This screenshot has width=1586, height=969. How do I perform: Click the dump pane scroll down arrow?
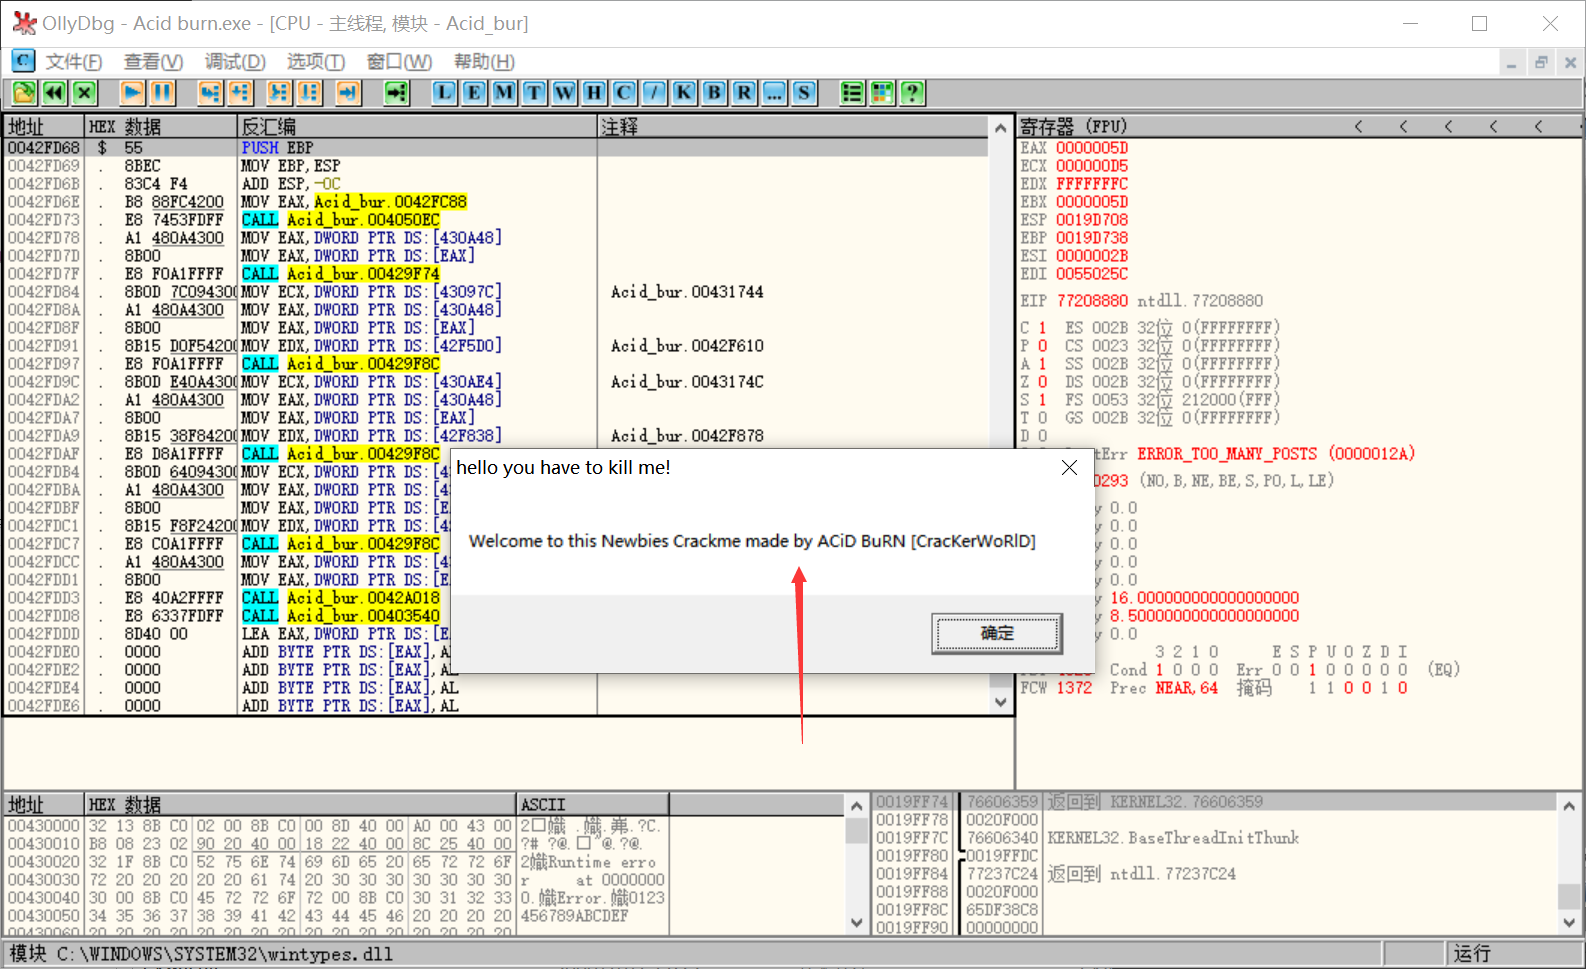(856, 923)
